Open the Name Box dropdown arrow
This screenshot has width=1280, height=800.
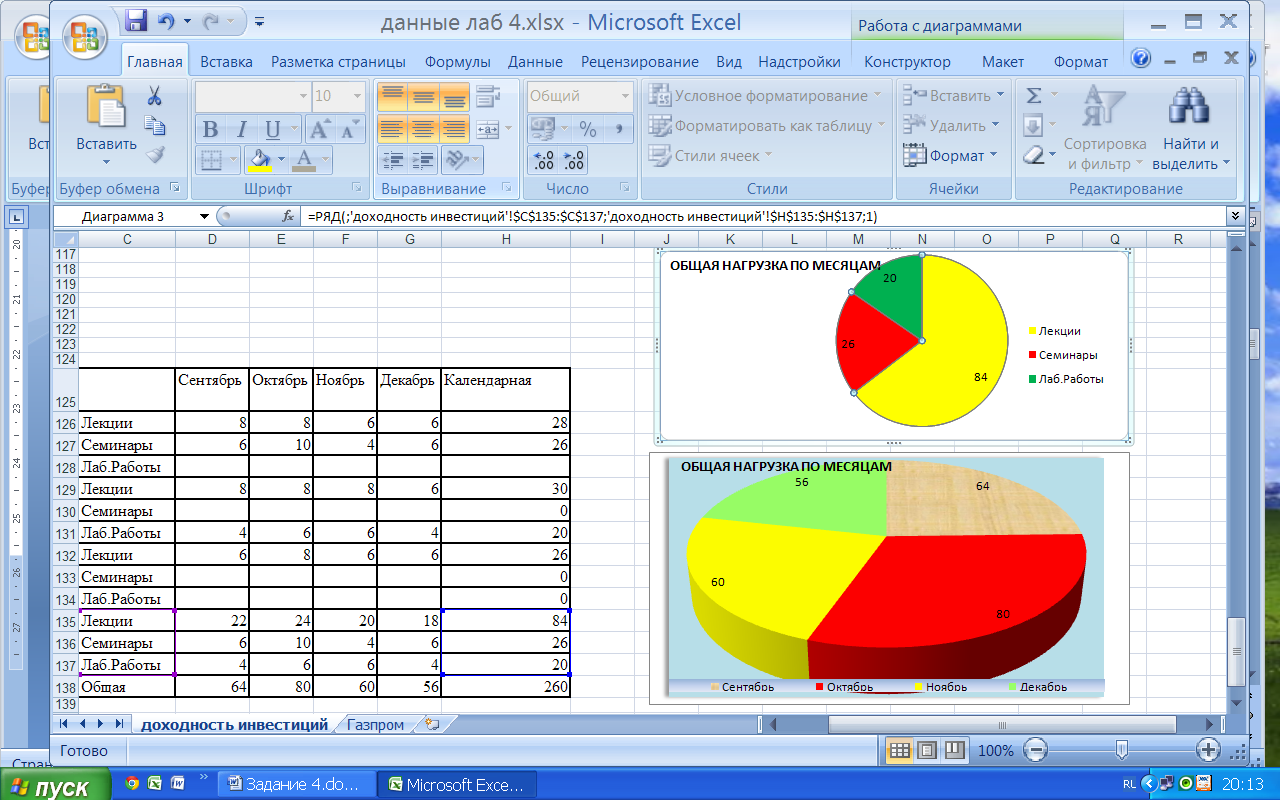(205, 216)
